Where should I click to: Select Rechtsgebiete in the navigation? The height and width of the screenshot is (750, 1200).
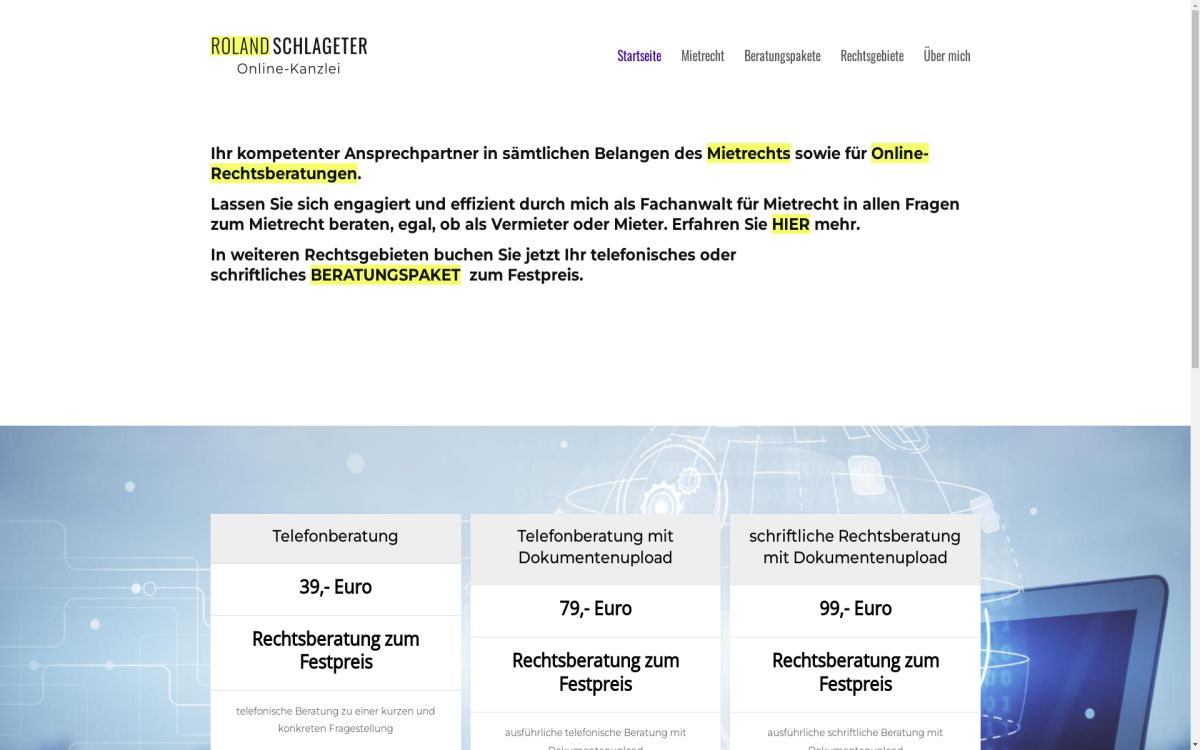(872, 56)
